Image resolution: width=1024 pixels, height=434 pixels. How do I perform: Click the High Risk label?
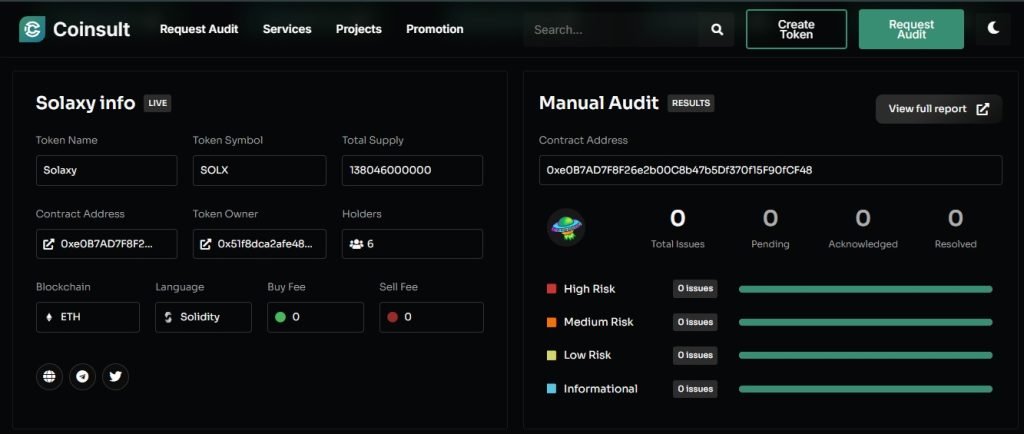[x=590, y=288]
